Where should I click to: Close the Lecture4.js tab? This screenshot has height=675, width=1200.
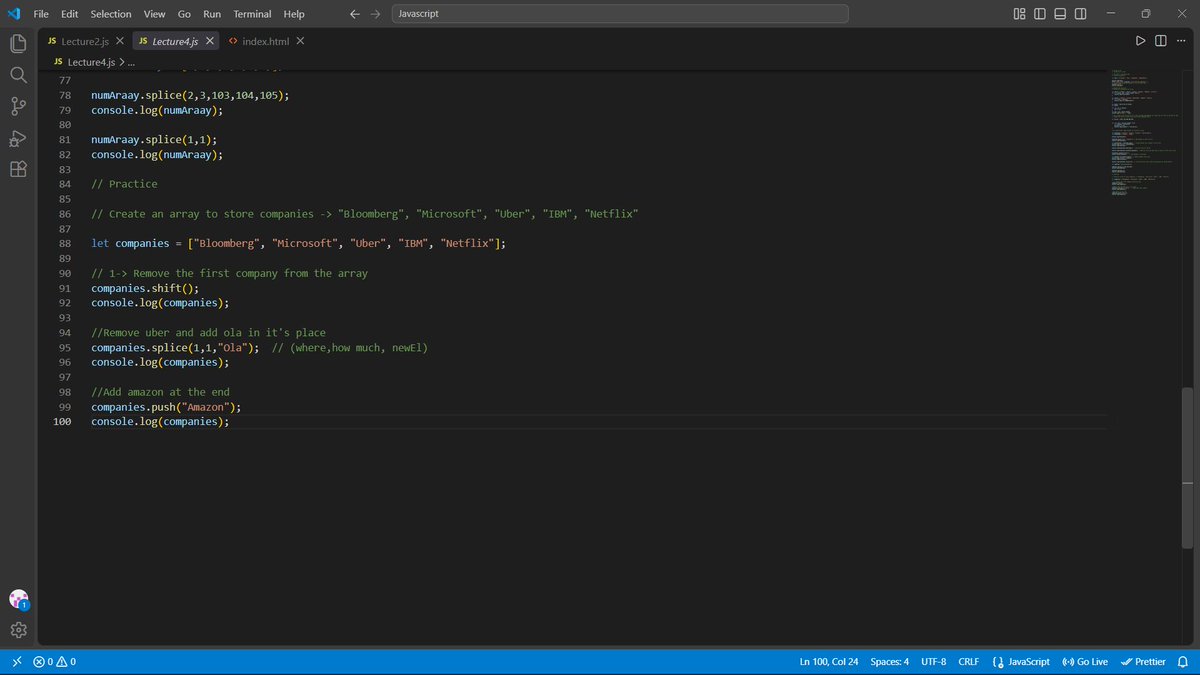(210, 41)
